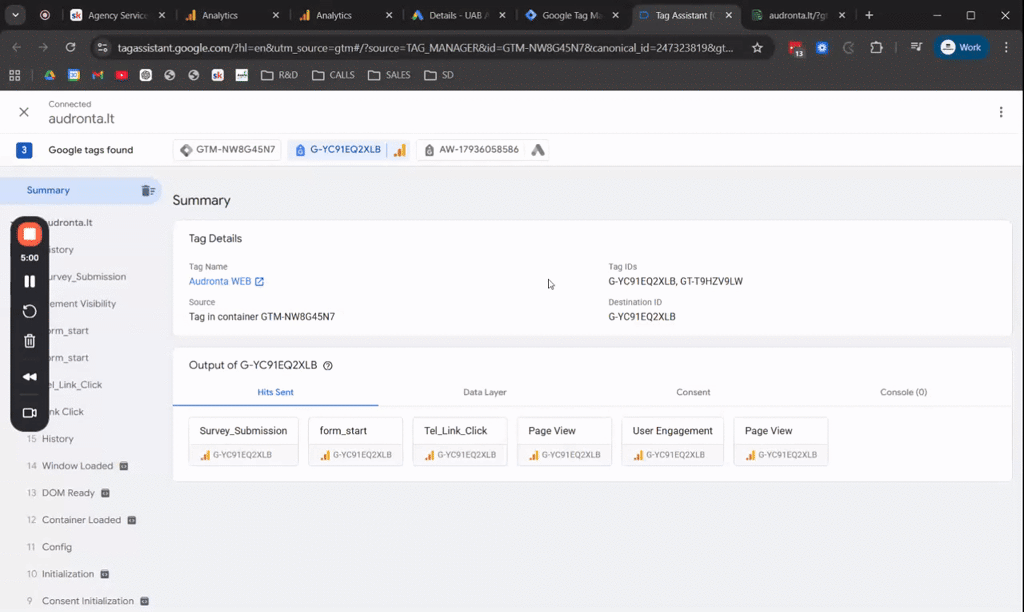Open the Survey_Submission hit card

click(x=243, y=442)
